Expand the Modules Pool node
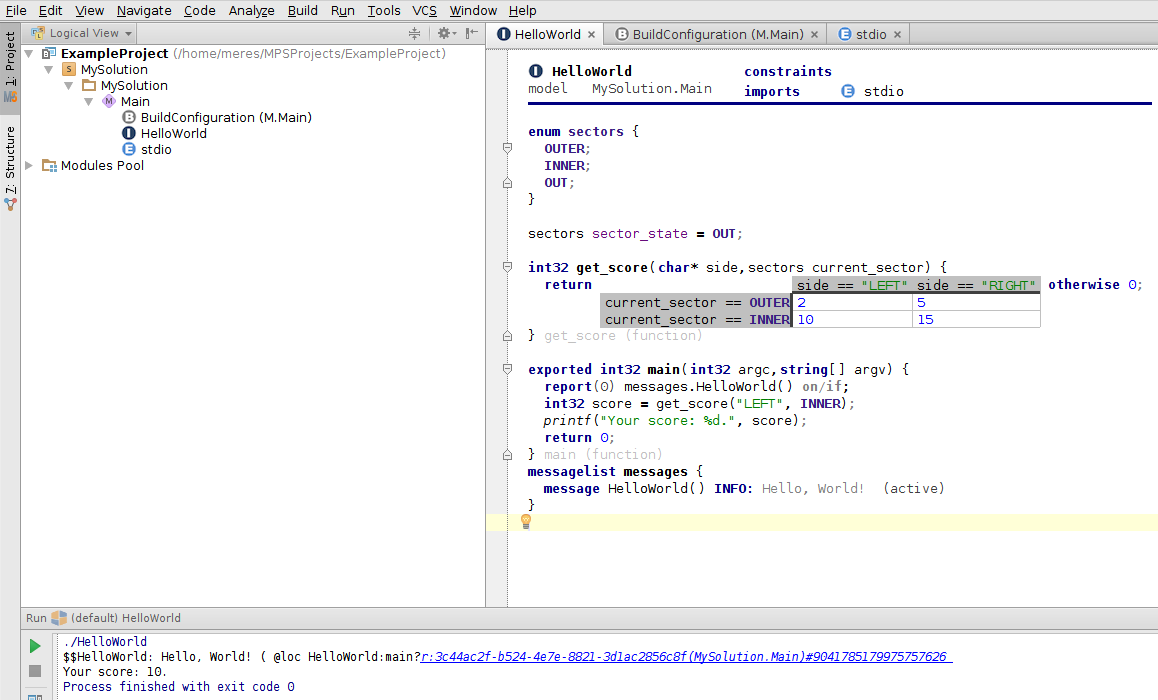This screenshot has height=700, width=1158. click(x=29, y=165)
